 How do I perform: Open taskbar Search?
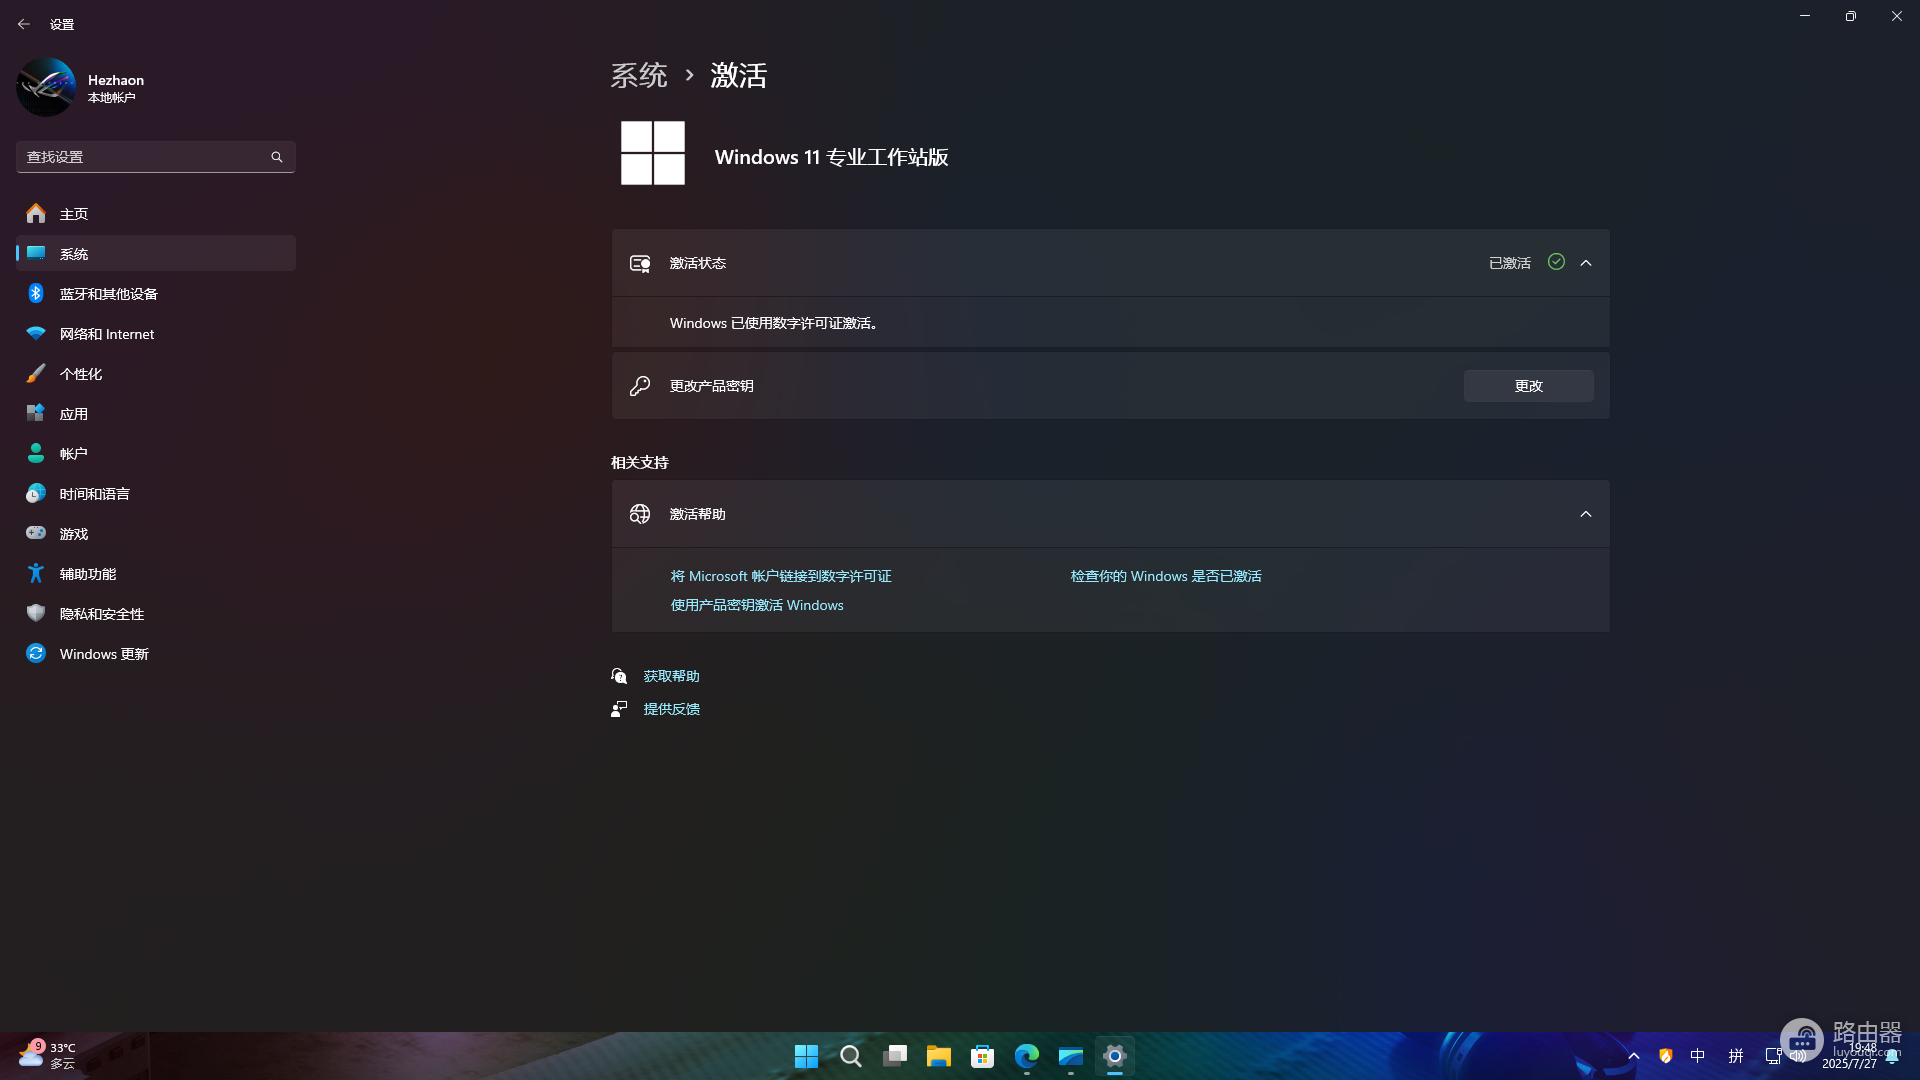point(851,1056)
